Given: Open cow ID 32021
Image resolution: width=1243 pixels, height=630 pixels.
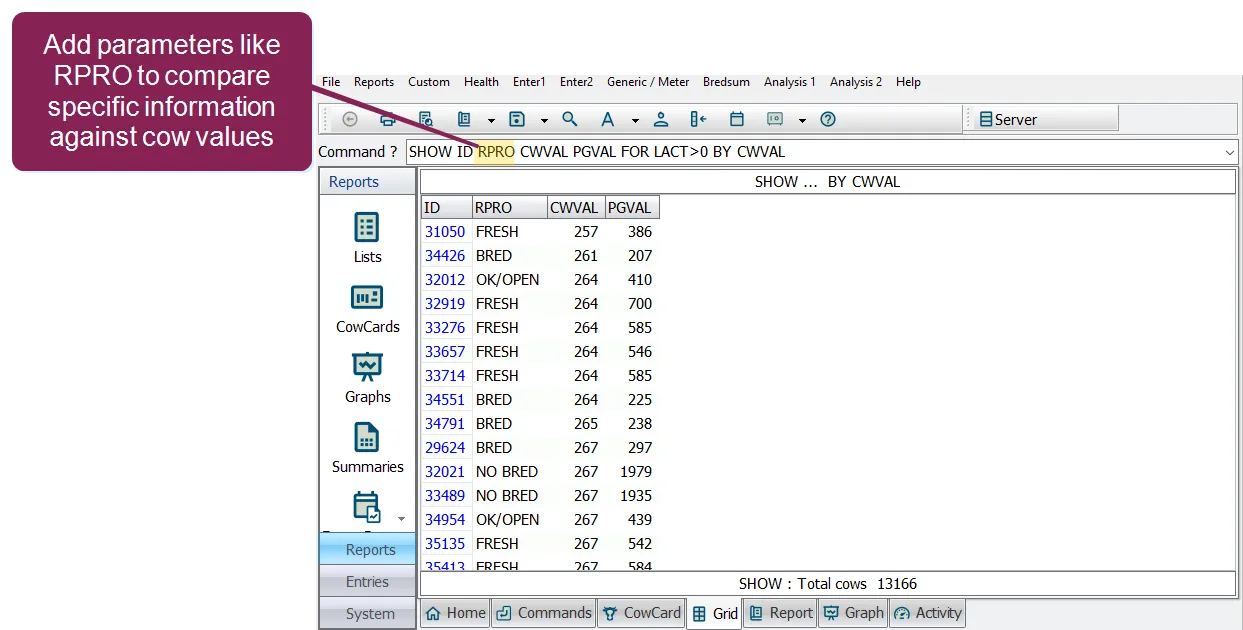Looking at the screenshot, I should pyautogui.click(x=445, y=471).
